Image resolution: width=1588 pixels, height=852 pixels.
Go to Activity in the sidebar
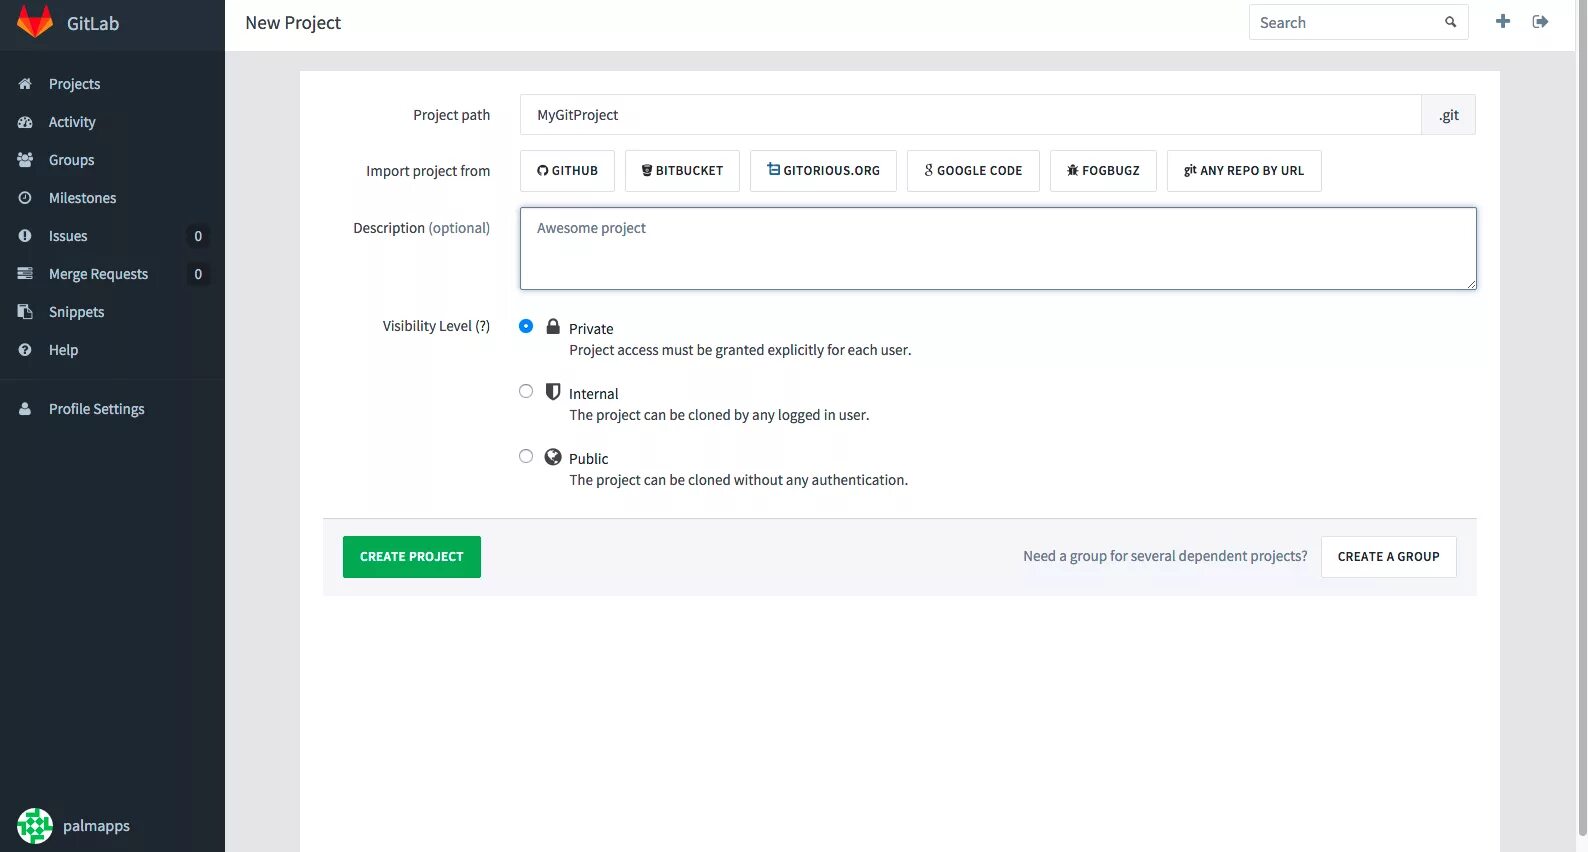112,122
